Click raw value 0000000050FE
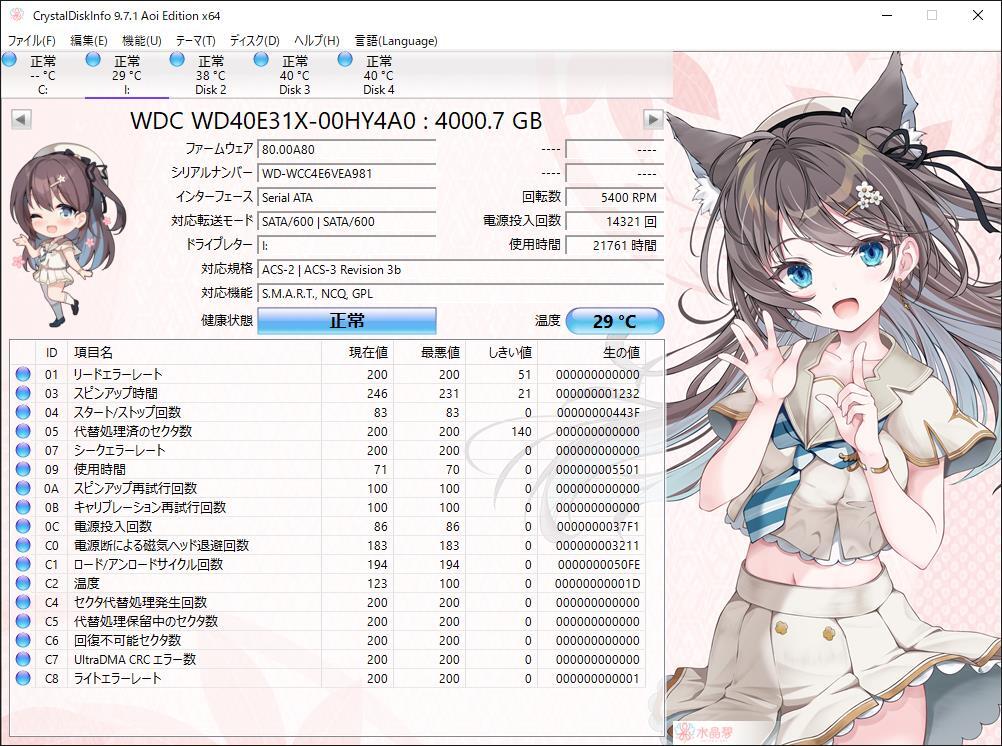The image size is (1002, 746). [x=599, y=564]
